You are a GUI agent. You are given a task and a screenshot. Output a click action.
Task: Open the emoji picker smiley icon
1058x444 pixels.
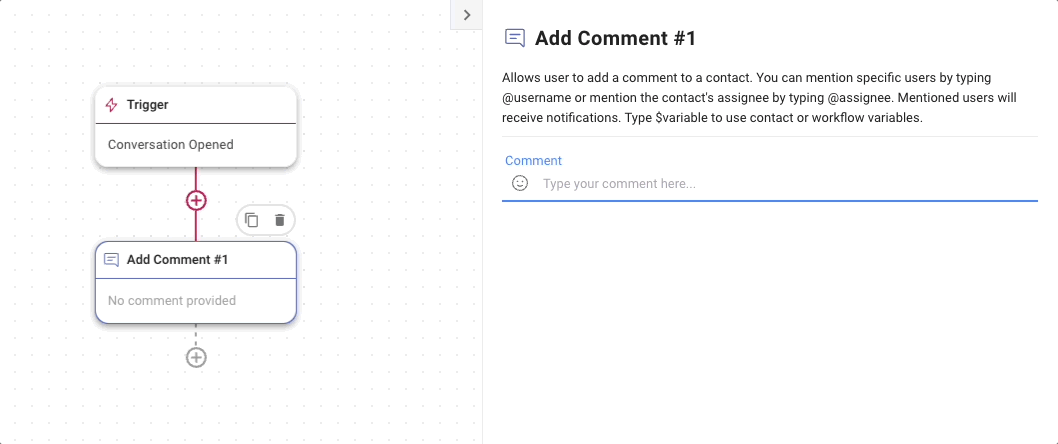pos(520,183)
